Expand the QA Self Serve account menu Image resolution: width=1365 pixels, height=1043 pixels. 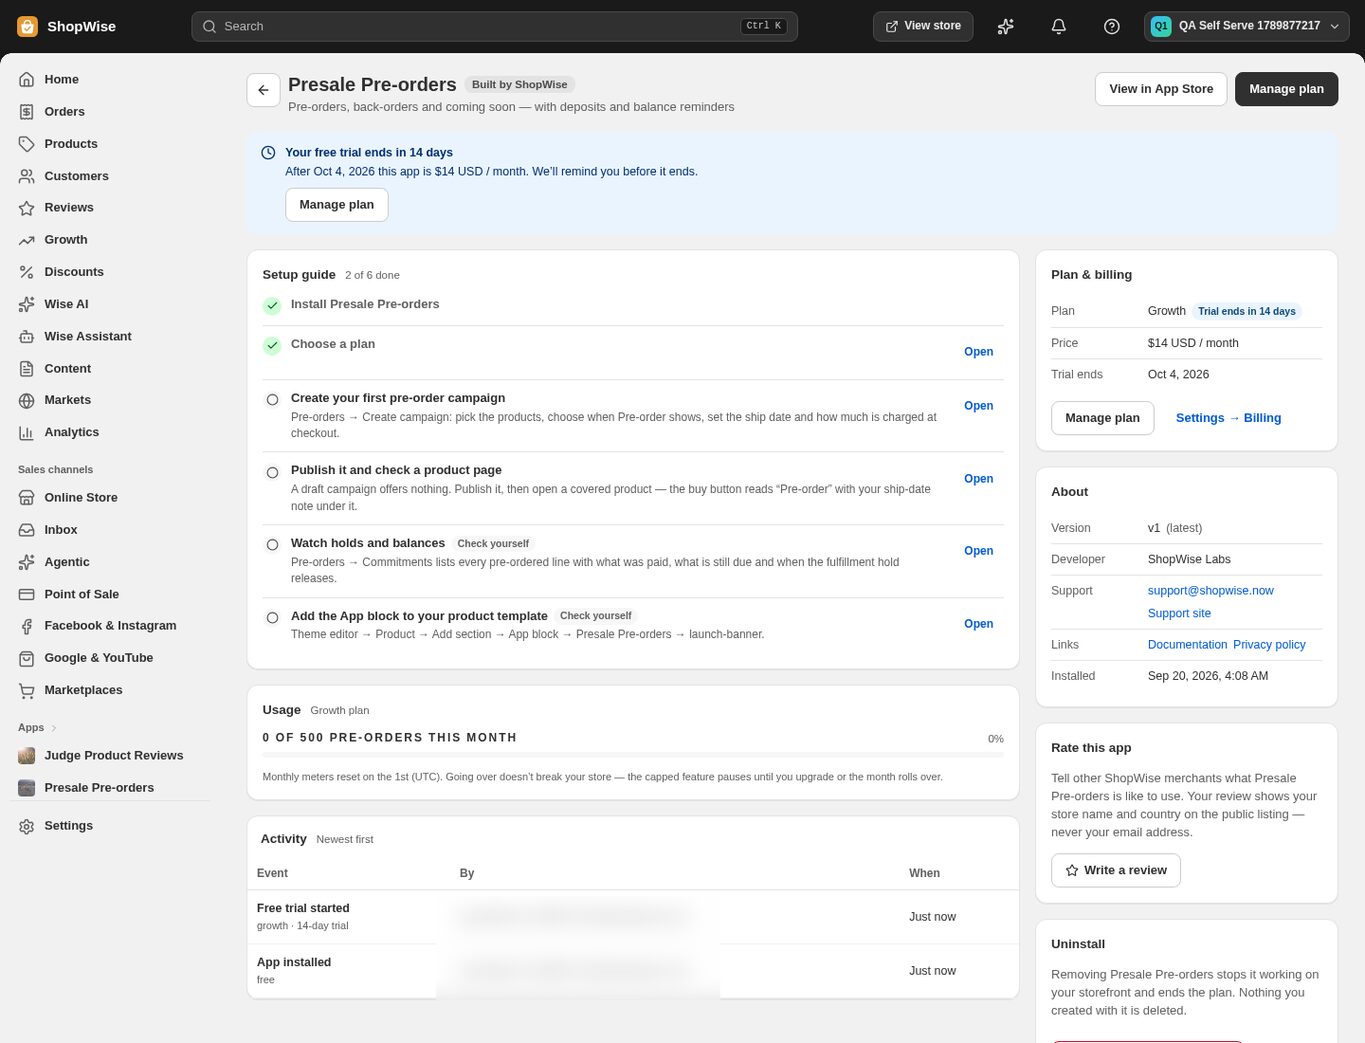point(1246,26)
